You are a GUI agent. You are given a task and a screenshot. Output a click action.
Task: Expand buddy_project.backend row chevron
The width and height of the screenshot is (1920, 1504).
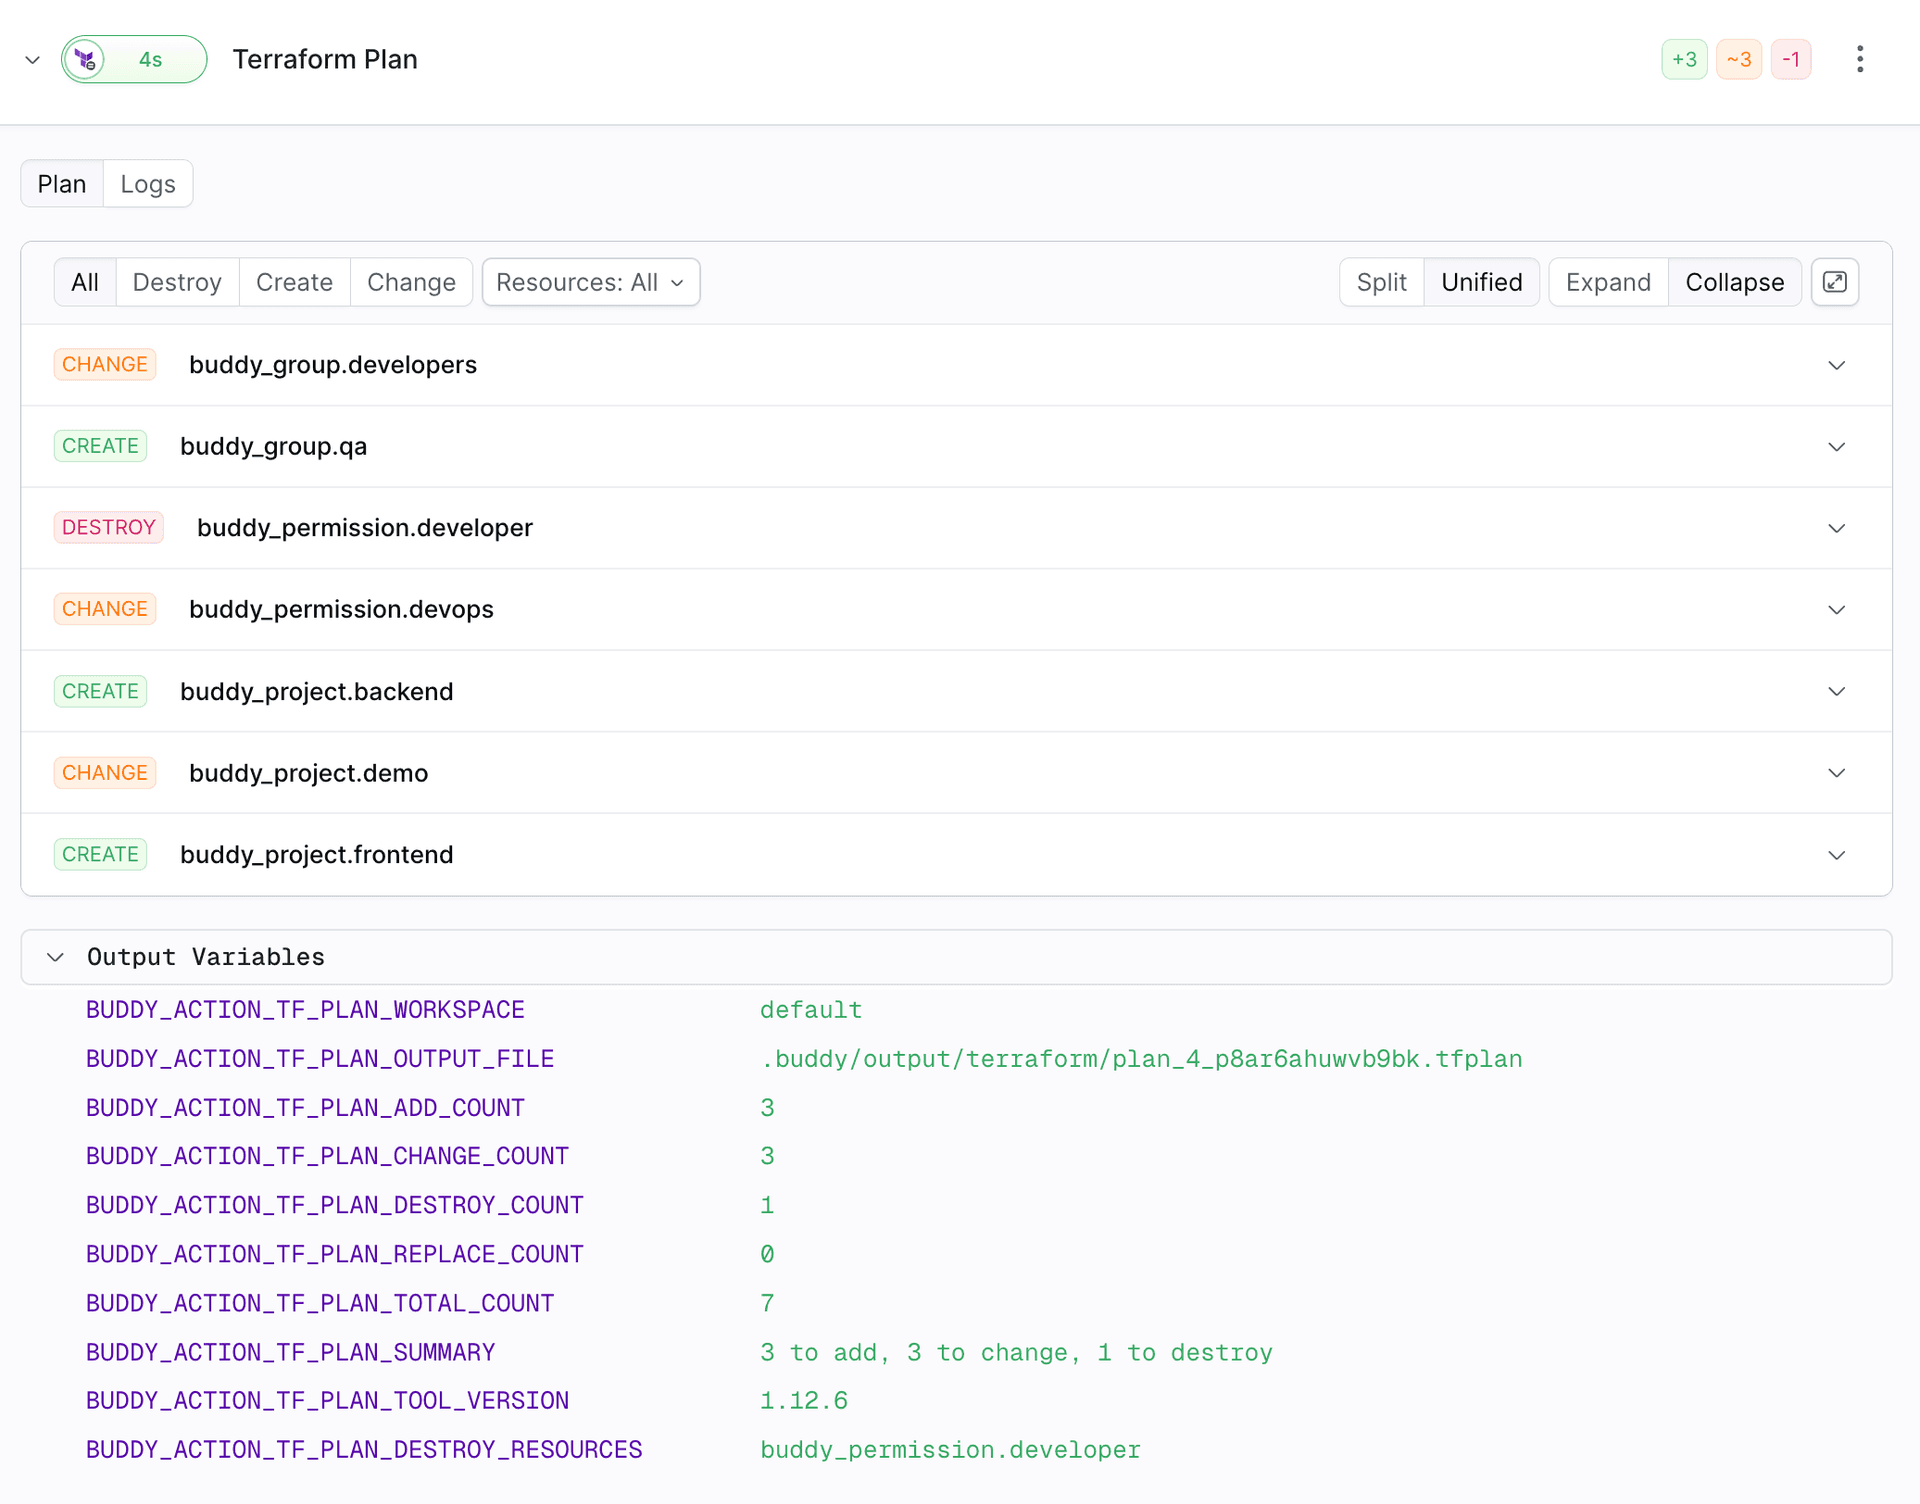point(1837,692)
